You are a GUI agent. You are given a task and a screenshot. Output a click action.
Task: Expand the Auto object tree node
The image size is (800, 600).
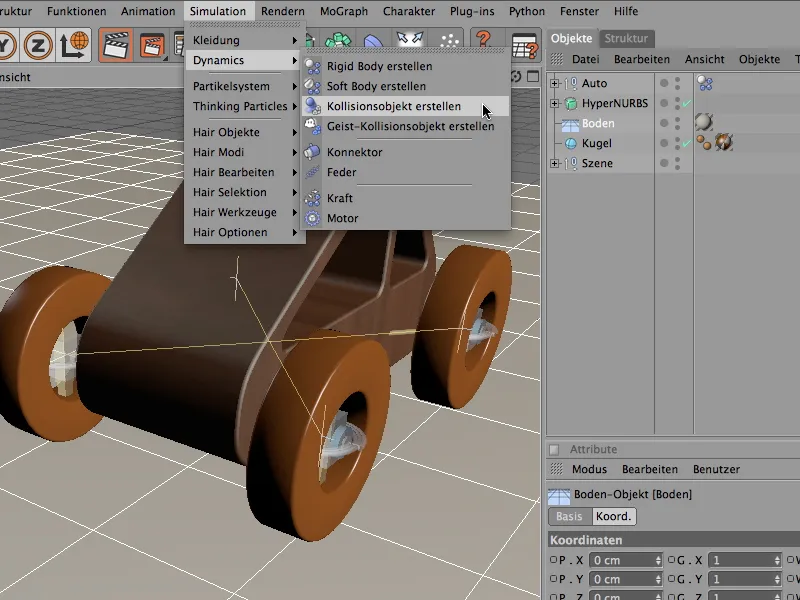coord(555,83)
